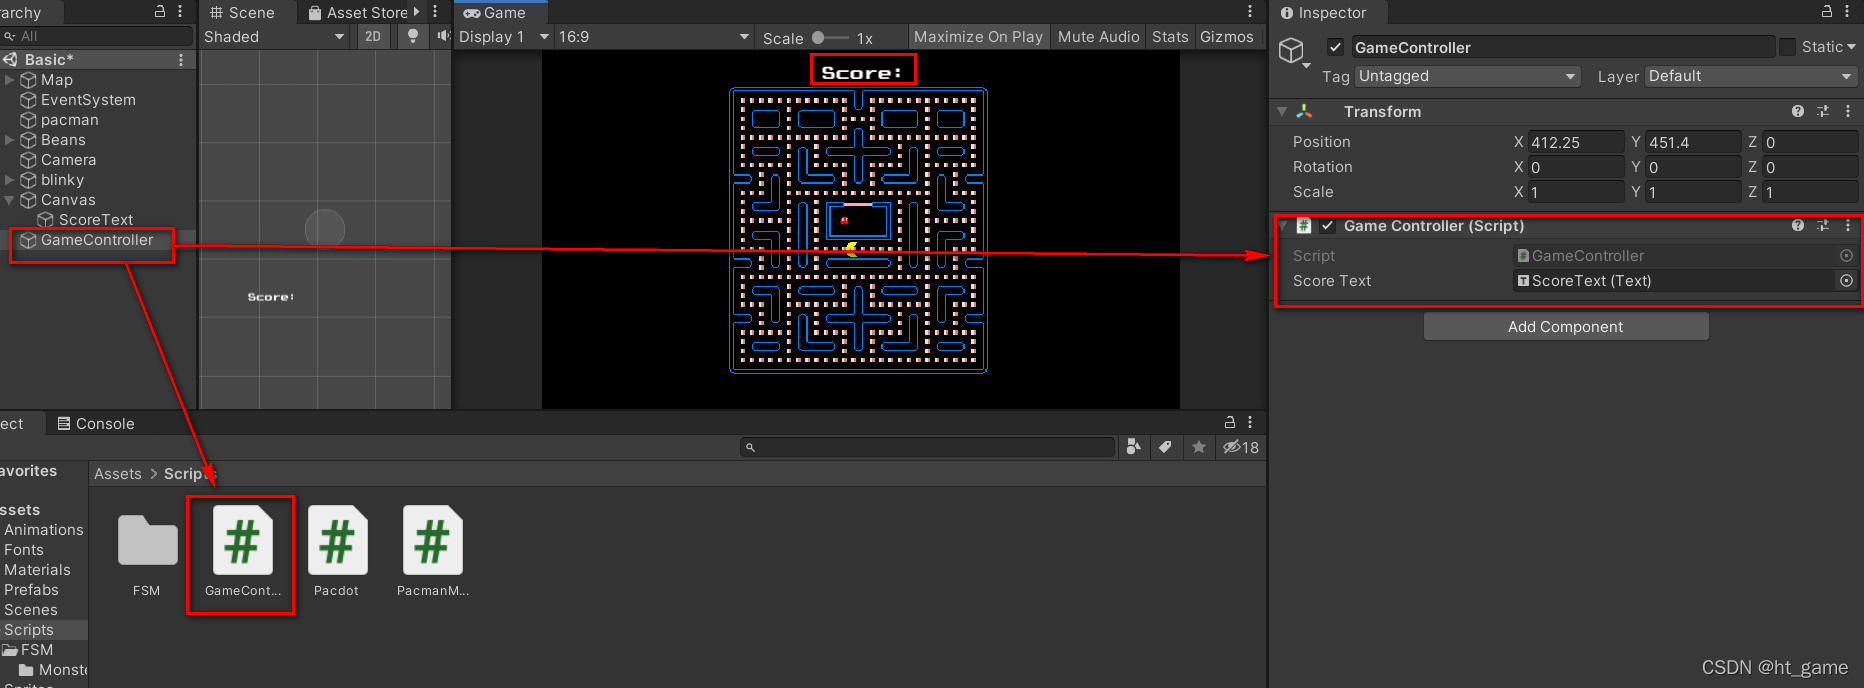Lock the Project panel
The image size is (1864, 688).
click(x=1230, y=423)
